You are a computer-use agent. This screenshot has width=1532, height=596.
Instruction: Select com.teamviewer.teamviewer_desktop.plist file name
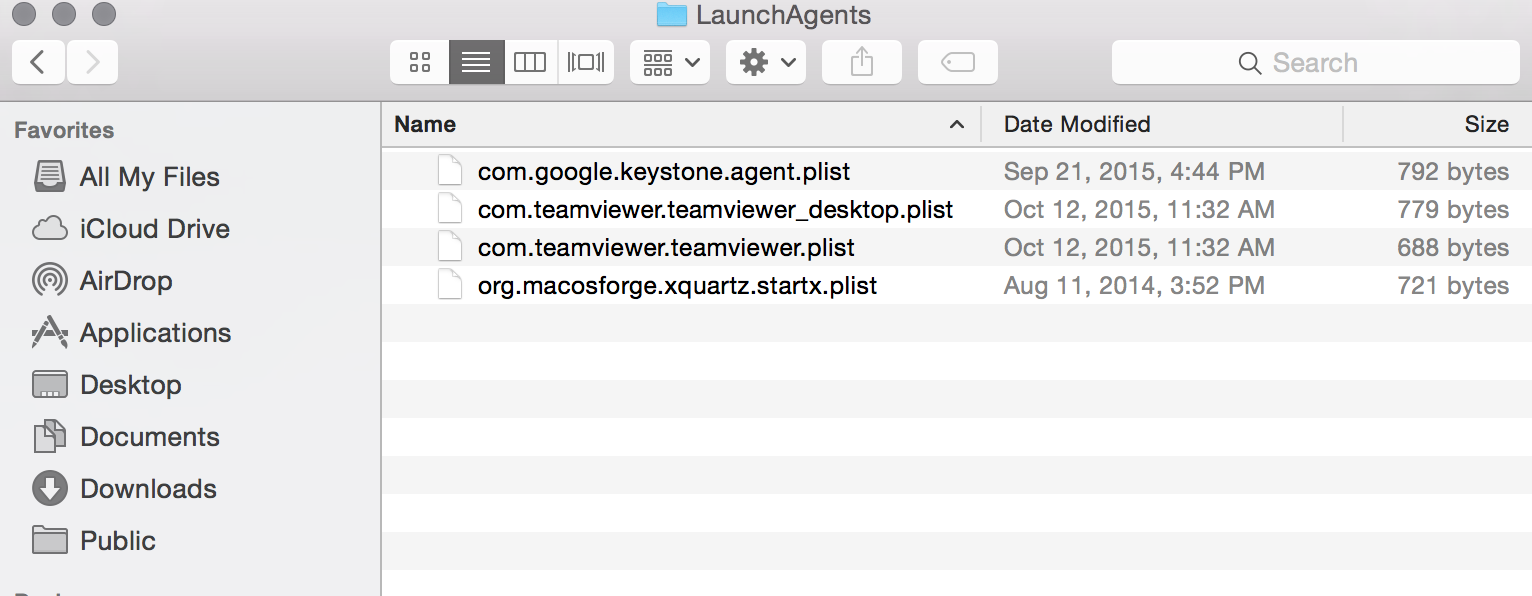715,210
